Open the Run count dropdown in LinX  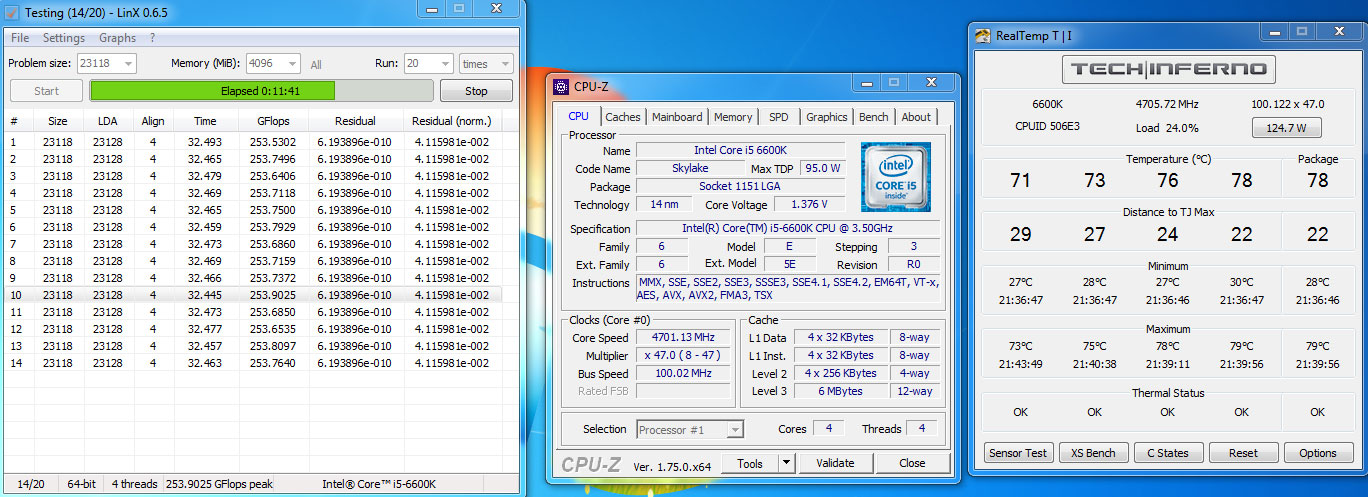[428, 63]
